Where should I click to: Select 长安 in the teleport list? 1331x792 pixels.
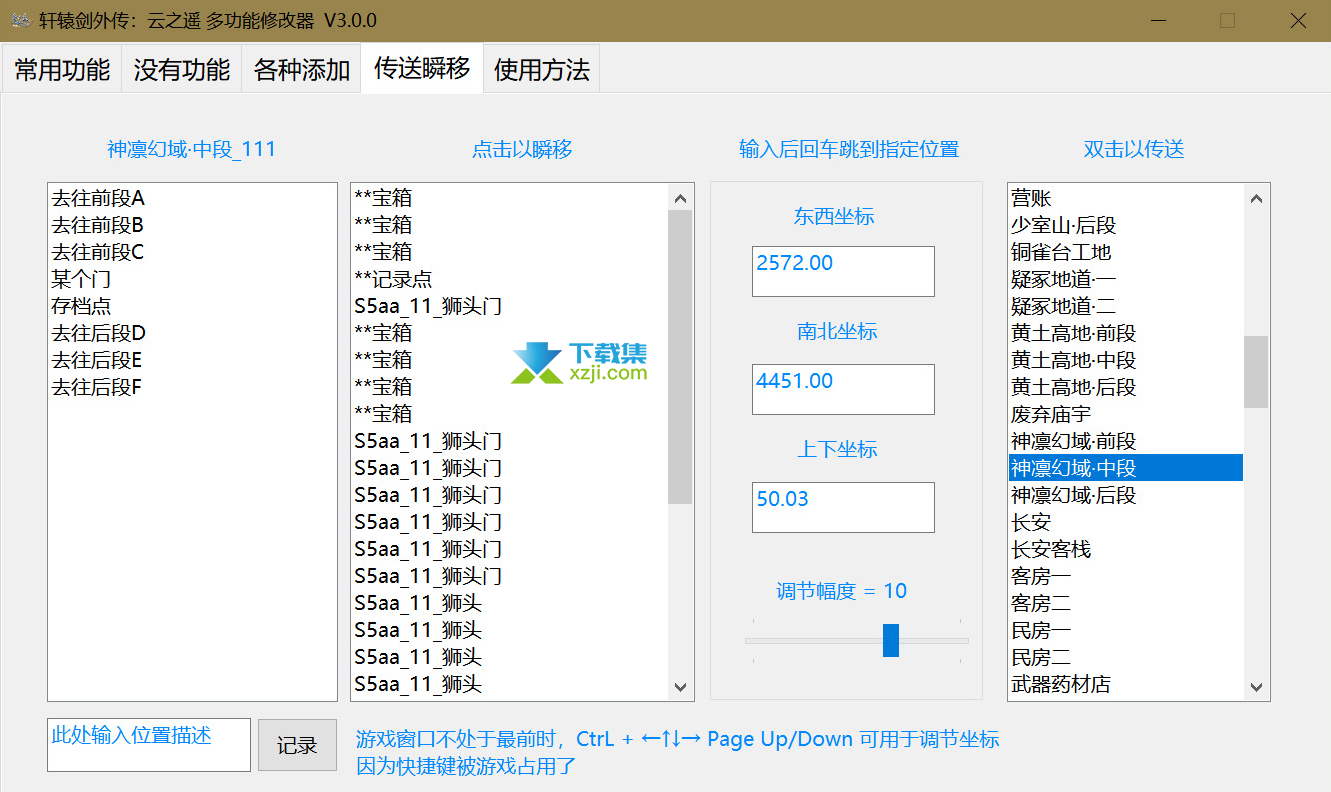click(1126, 522)
